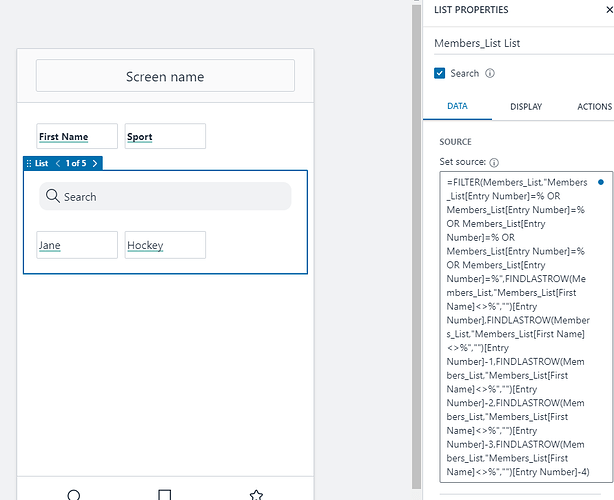Click the Jane list cell
The width and height of the screenshot is (614, 500).
click(x=76, y=245)
